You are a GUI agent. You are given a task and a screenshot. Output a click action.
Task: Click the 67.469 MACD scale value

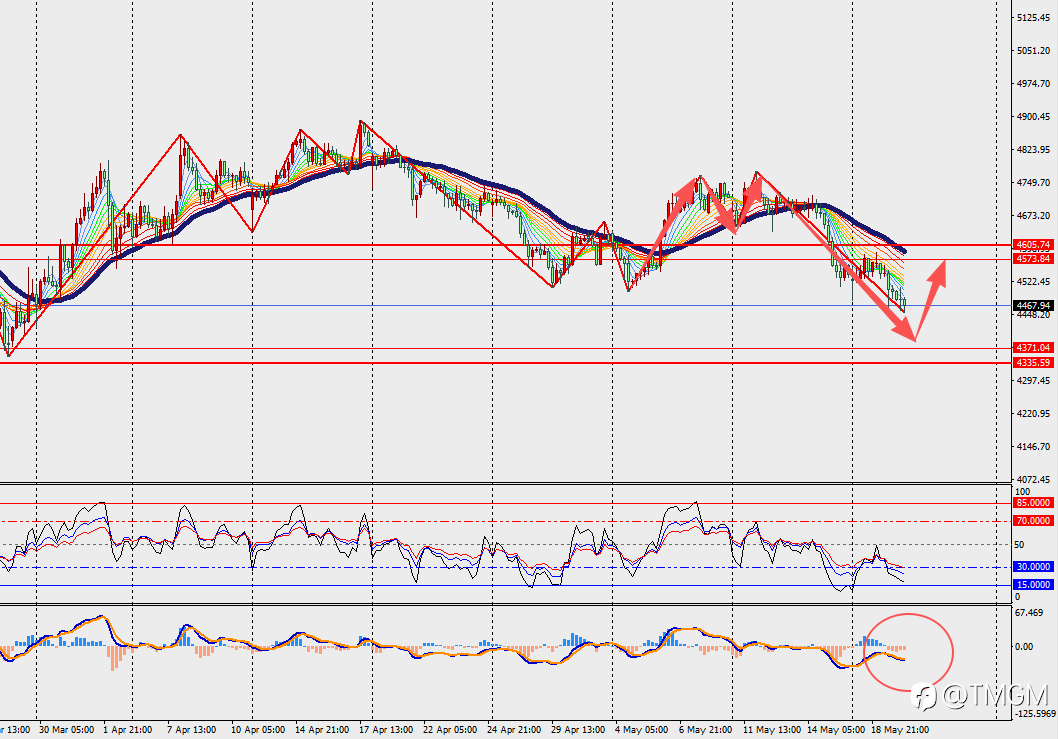click(x=1030, y=613)
